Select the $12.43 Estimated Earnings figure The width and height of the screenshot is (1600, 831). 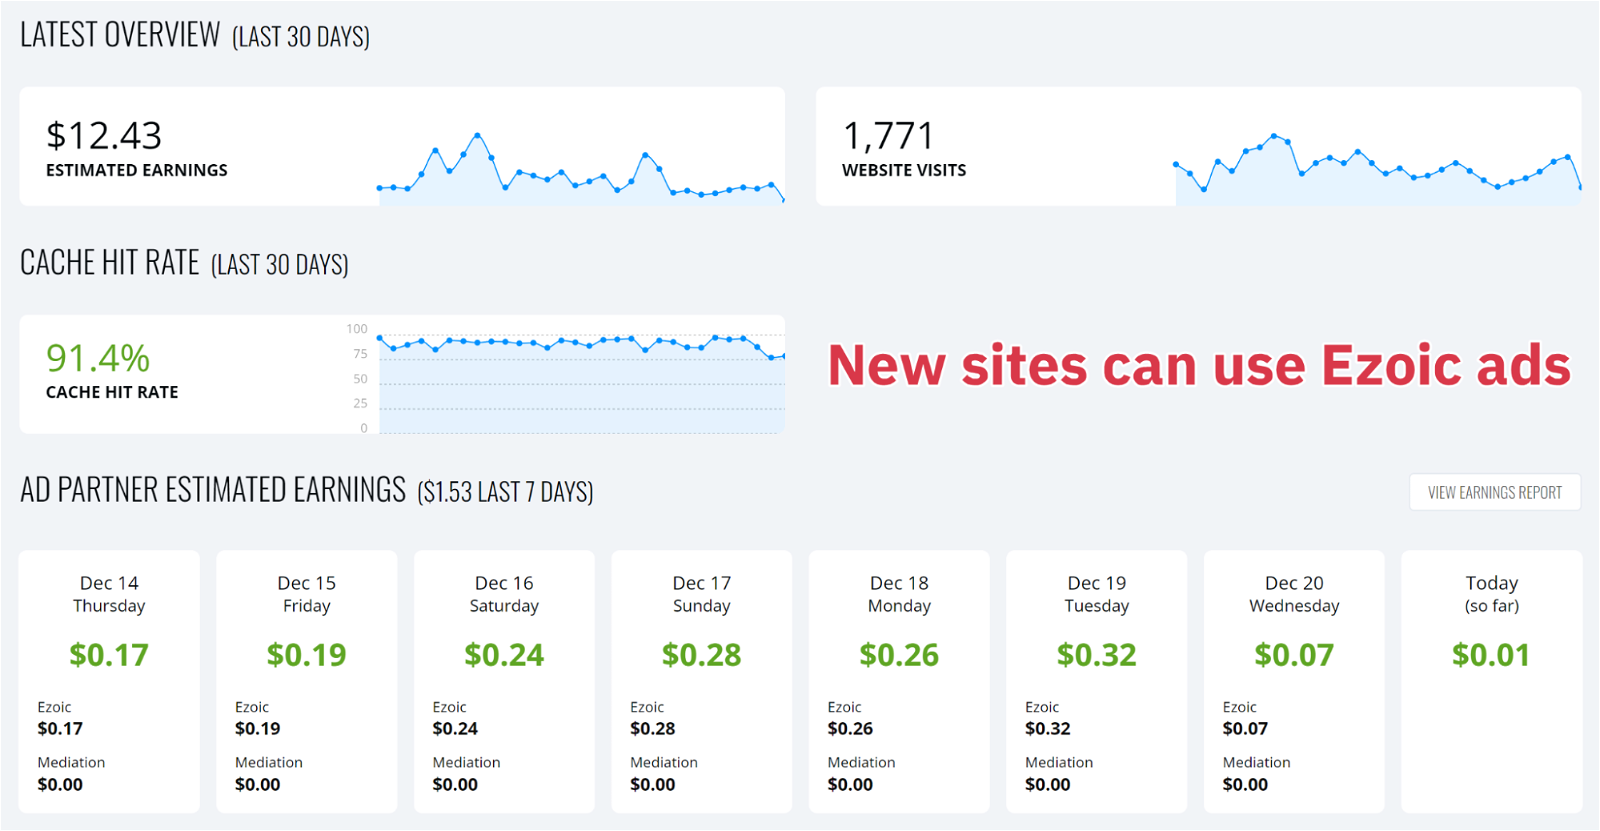(104, 136)
